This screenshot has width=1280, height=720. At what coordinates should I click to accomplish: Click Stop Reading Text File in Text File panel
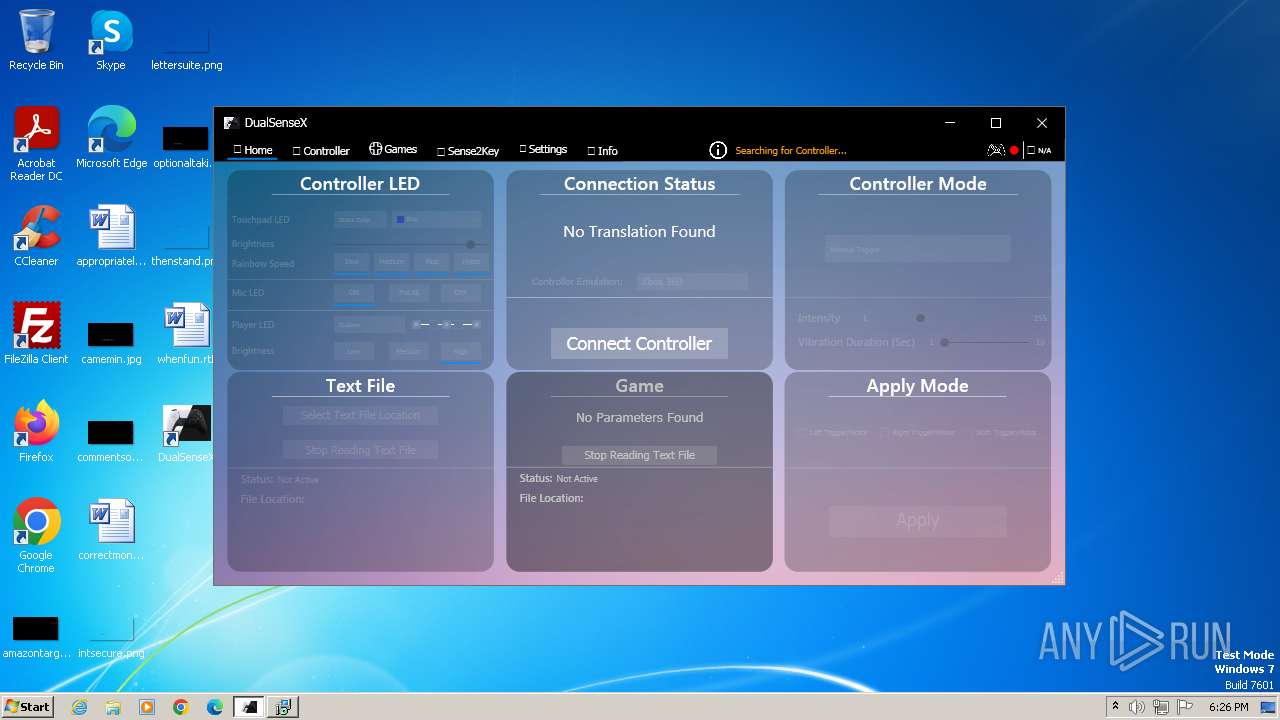(360, 450)
